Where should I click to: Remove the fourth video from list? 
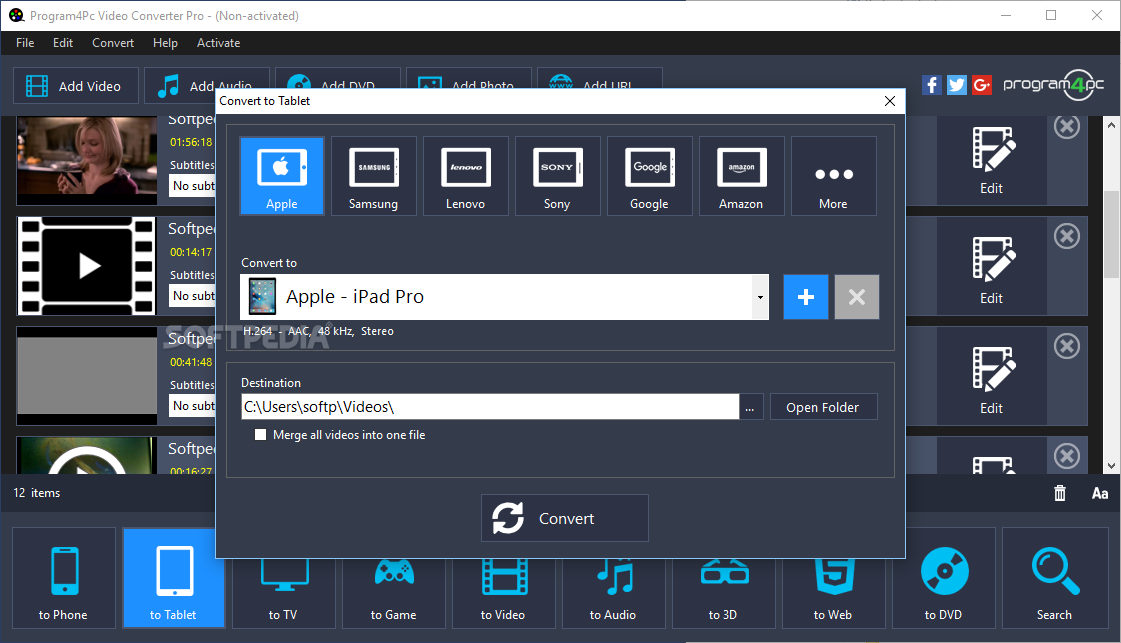click(1067, 456)
